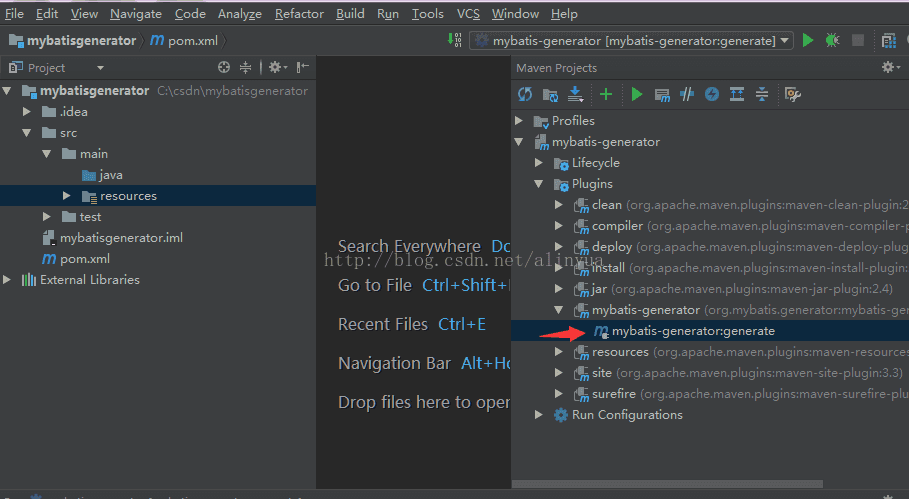Click Reimport All Maven Projects icon

click(x=525, y=94)
